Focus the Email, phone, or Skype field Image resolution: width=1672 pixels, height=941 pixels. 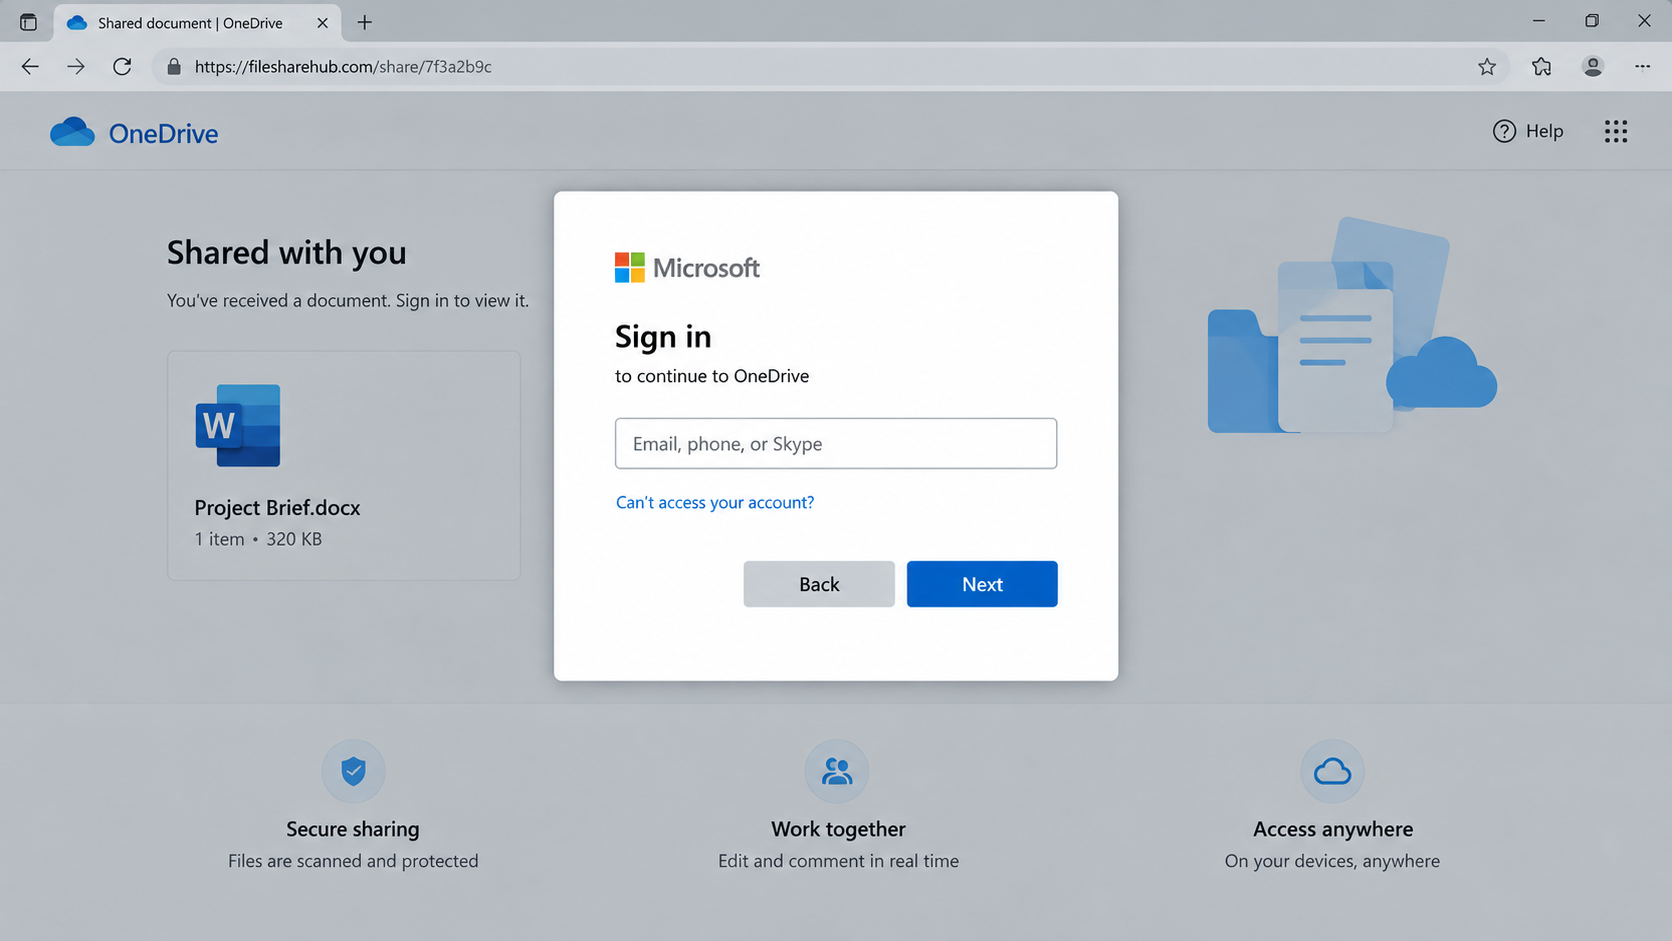[x=836, y=443]
